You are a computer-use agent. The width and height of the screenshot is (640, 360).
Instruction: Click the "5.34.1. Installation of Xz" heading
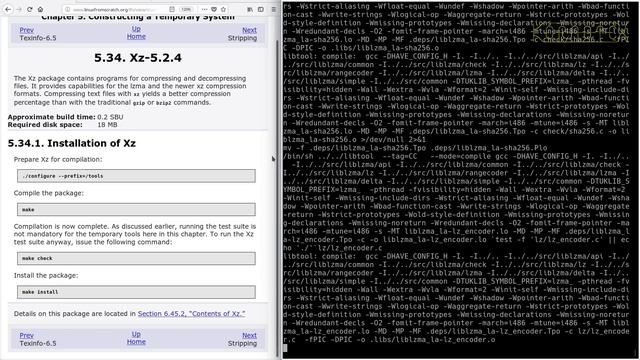point(72,143)
